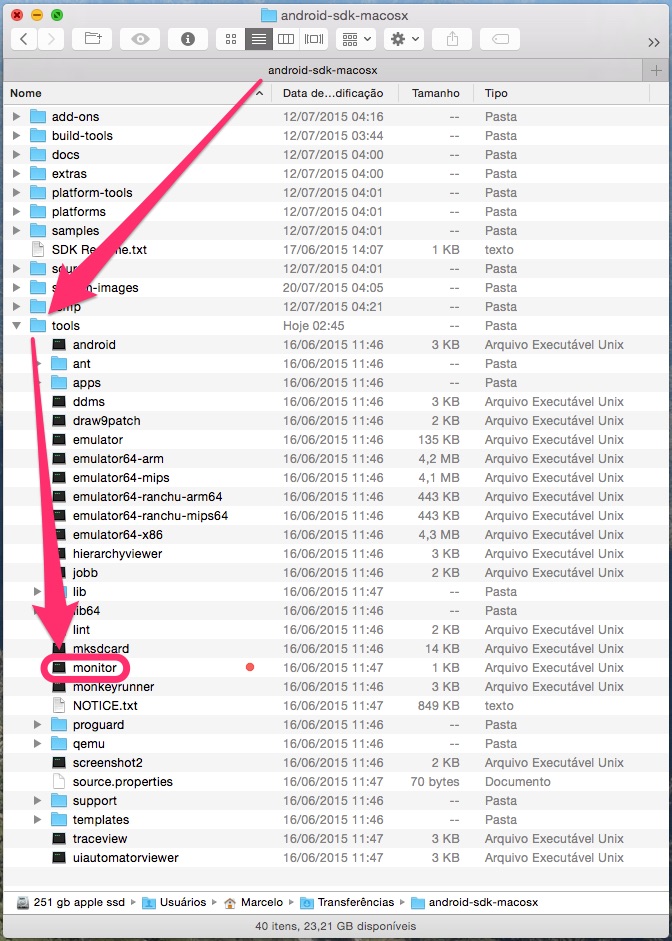This screenshot has width=672, height=941.
Task: Switch to icon view
Action: (x=230, y=40)
